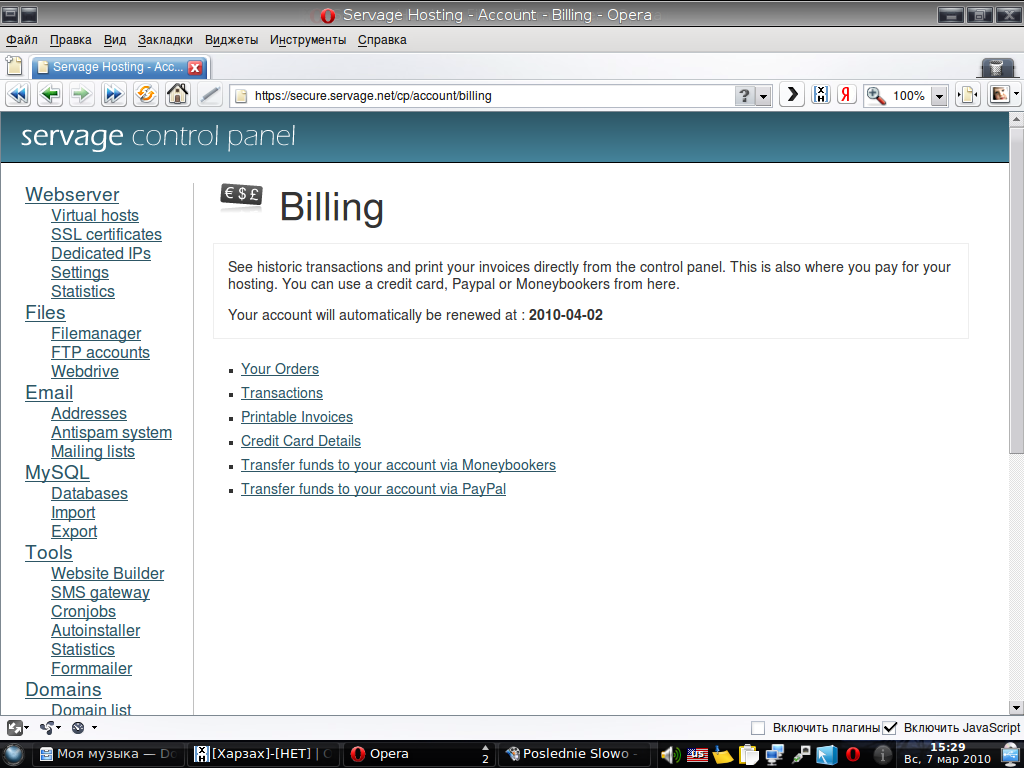Open the Yandex toolbar button

846,95
